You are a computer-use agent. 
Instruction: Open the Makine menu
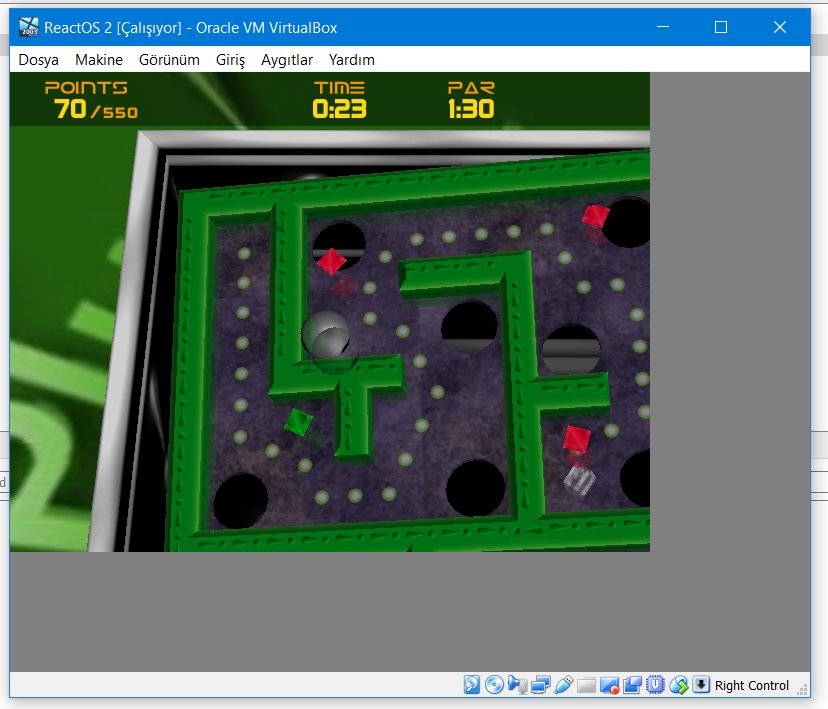[x=99, y=60]
